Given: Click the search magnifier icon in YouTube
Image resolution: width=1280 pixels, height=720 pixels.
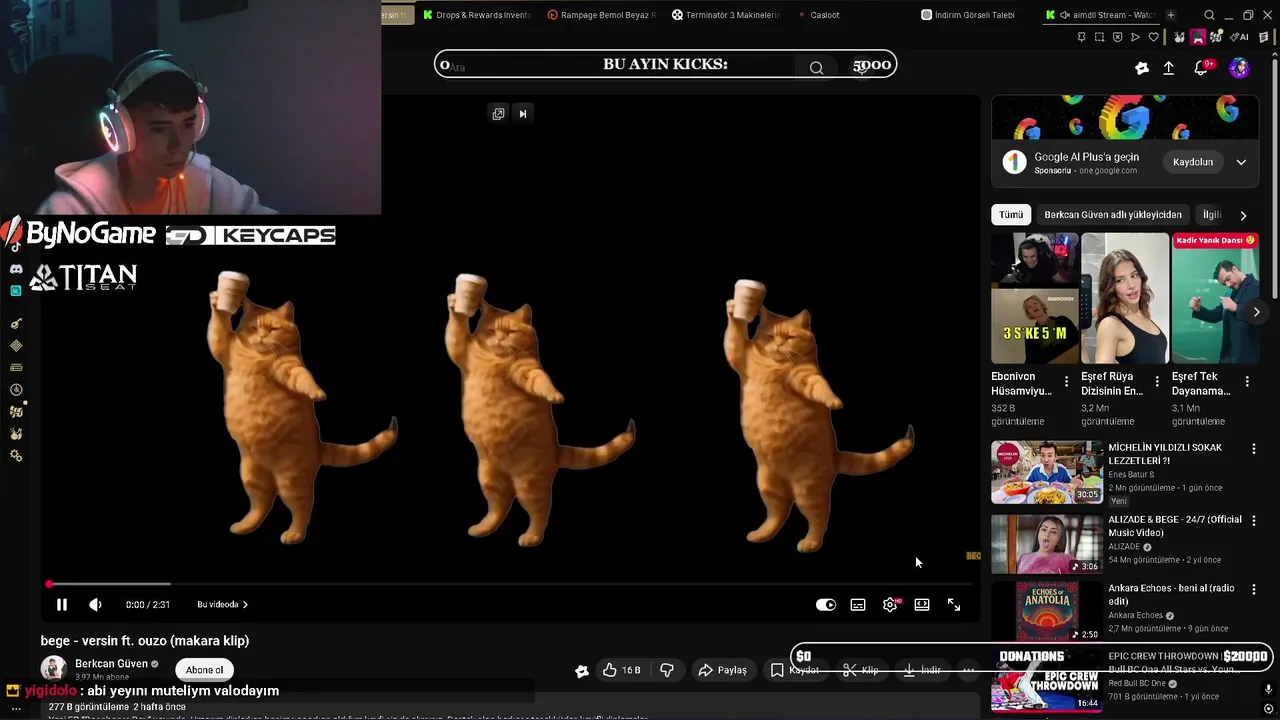Looking at the screenshot, I should click(x=817, y=67).
